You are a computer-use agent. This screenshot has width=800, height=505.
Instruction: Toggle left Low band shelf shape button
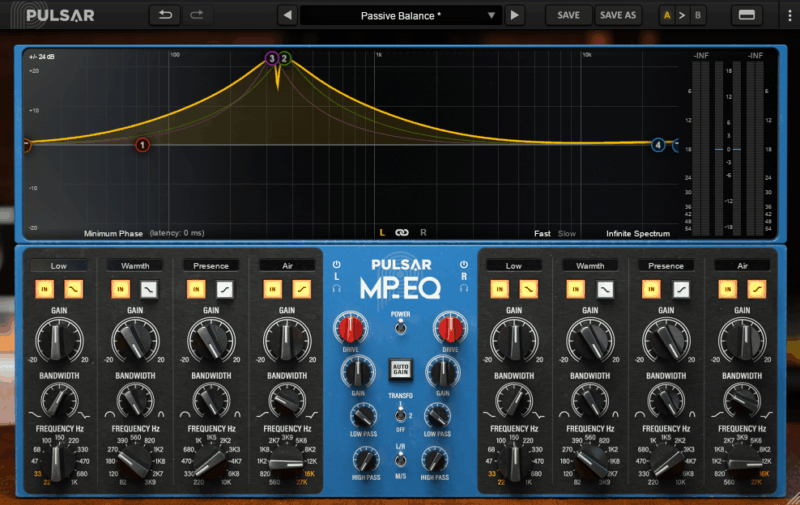point(74,289)
